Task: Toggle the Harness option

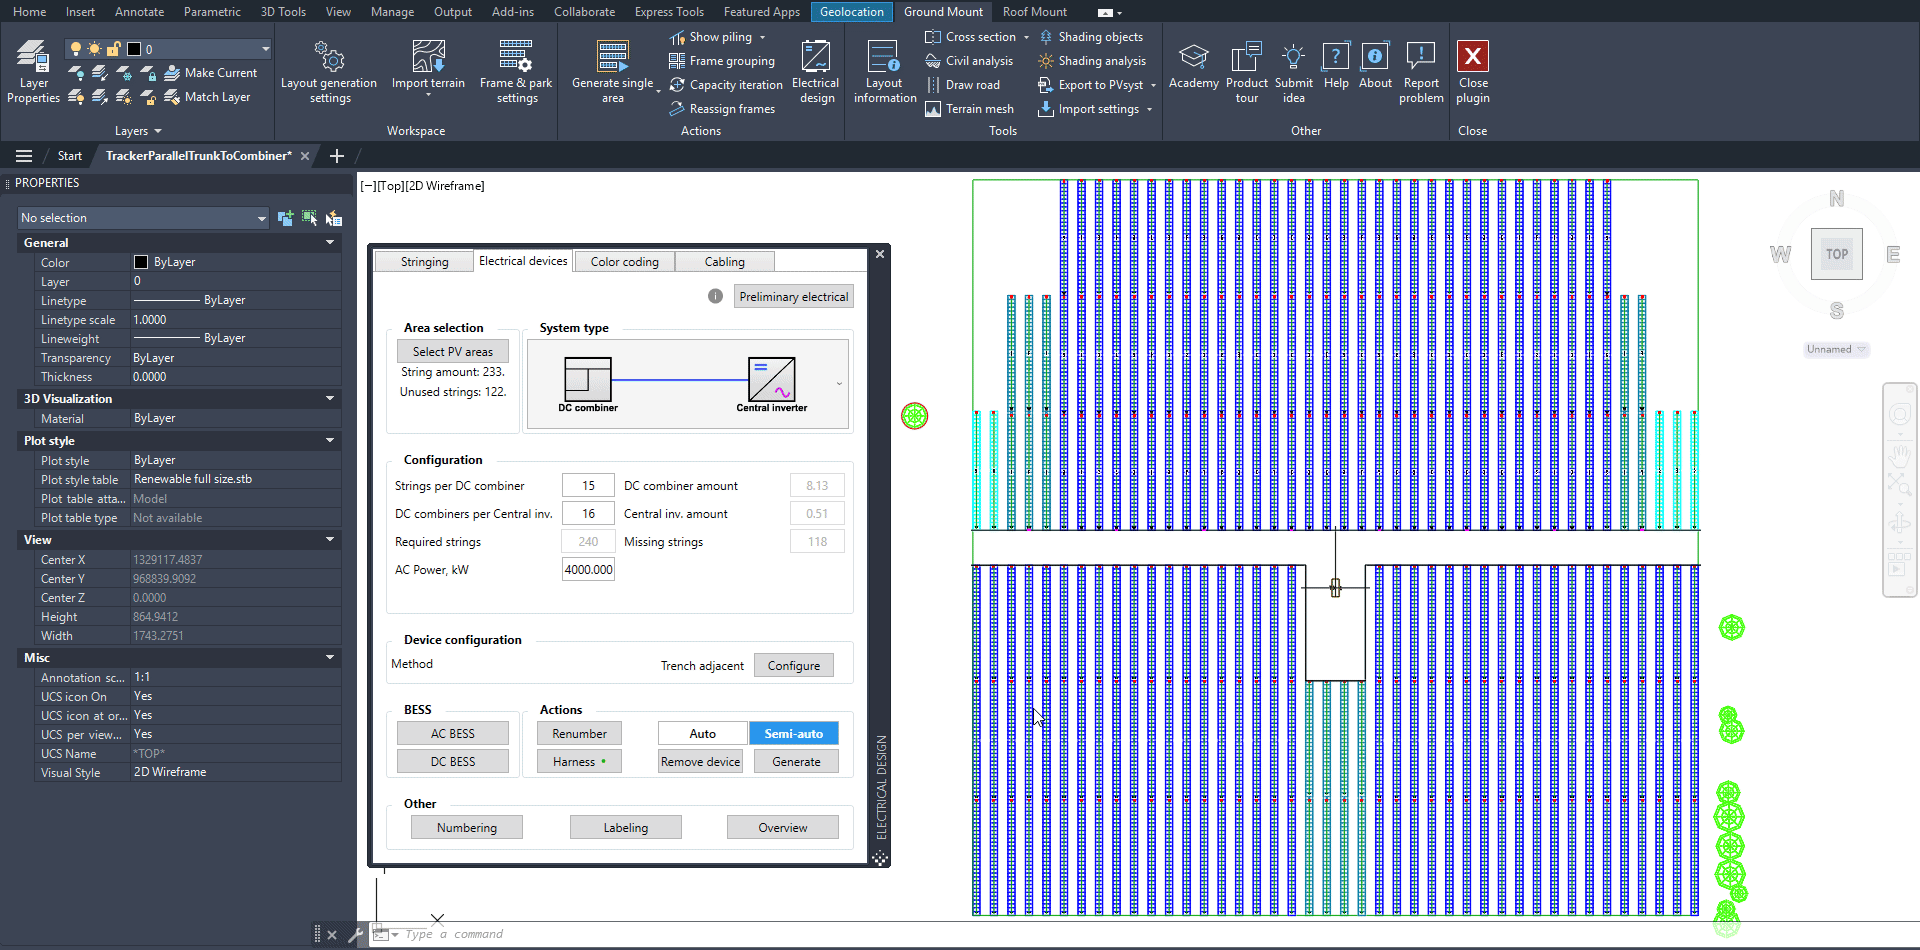Action: [x=579, y=762]
